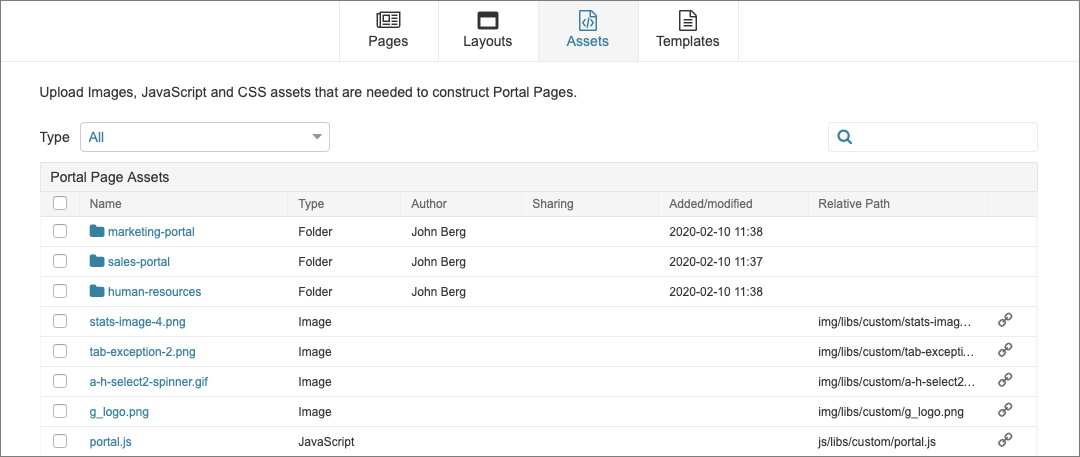Click into the asset search field
This screenshot has width=1080, height=457.
pos(942,137)
